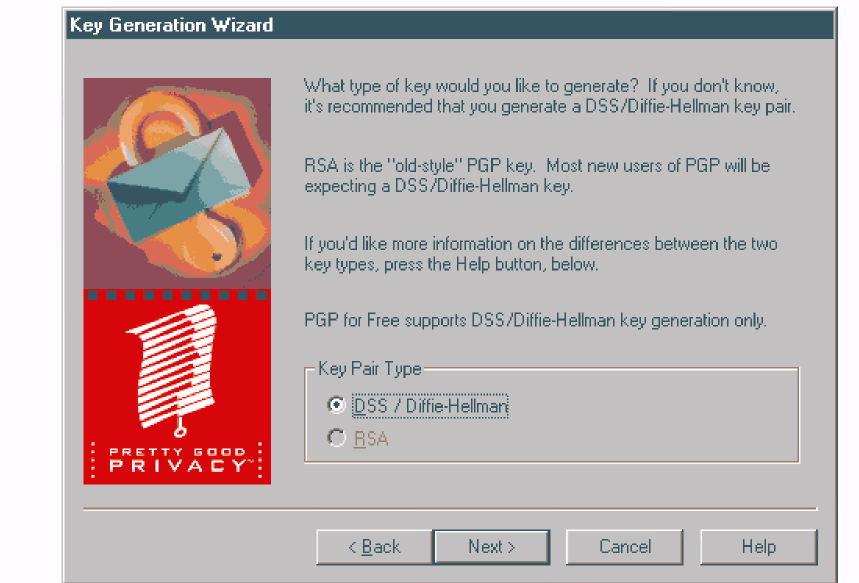The image size is (859, 583).
Task: Click the 'What type of key' question text
Action: (x=471, y=86)
